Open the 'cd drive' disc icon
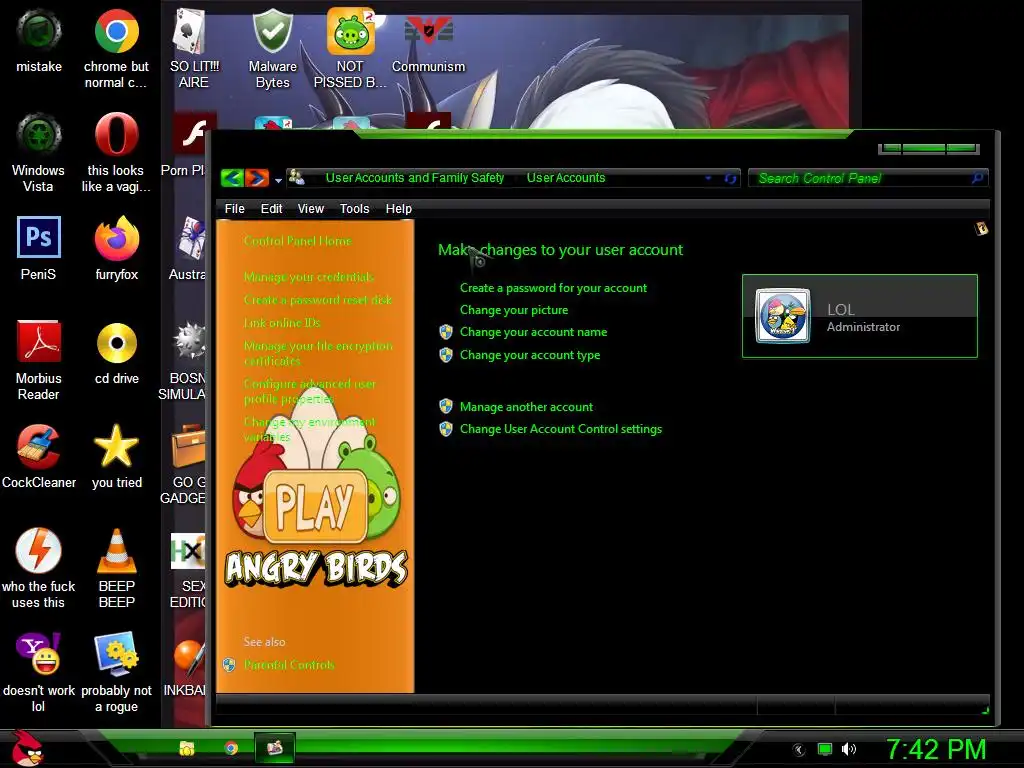Image resolution: width=1024 pixels, height=768 pixels. [x=116, y=353]
